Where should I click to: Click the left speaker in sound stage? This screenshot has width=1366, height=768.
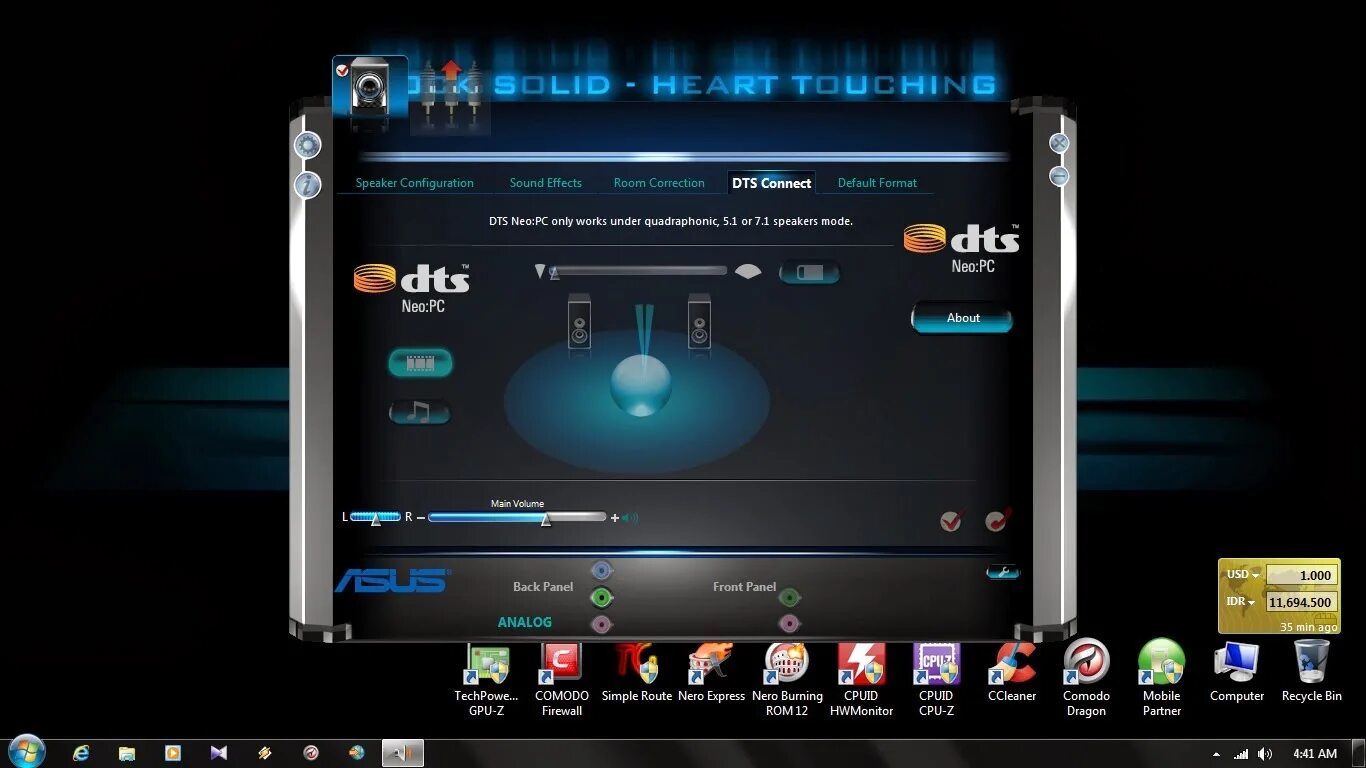coord(579,321)
